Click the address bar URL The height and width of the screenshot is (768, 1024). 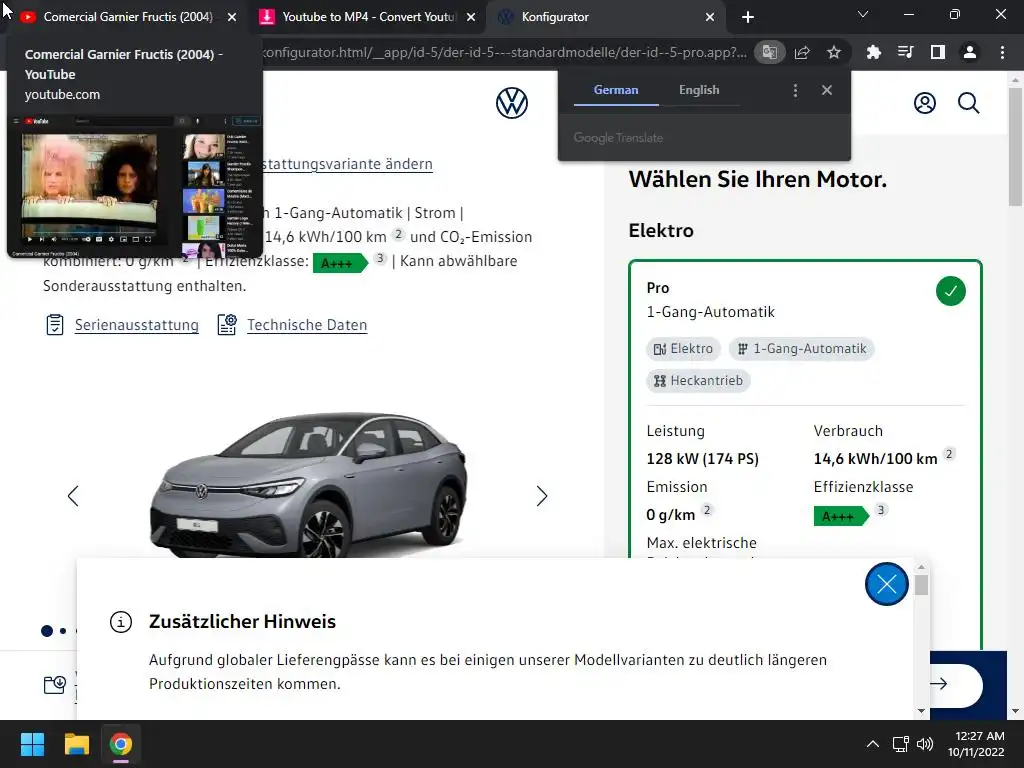[504, 52]
